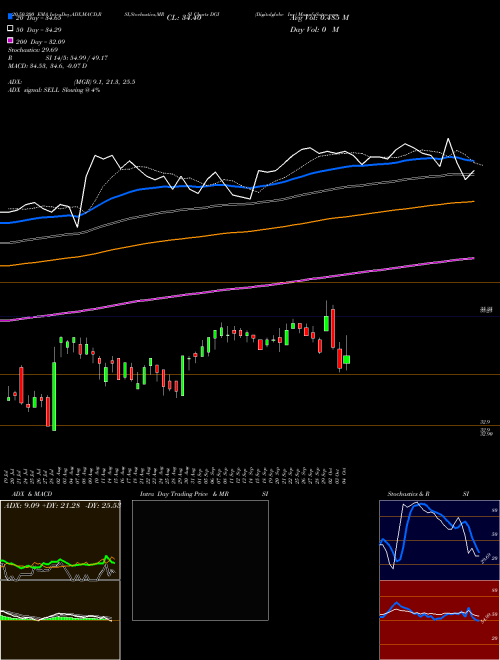Screen dimensions: 500x660
Task: Click the white 50 Day legend swatch
Action: click(10, 29)
